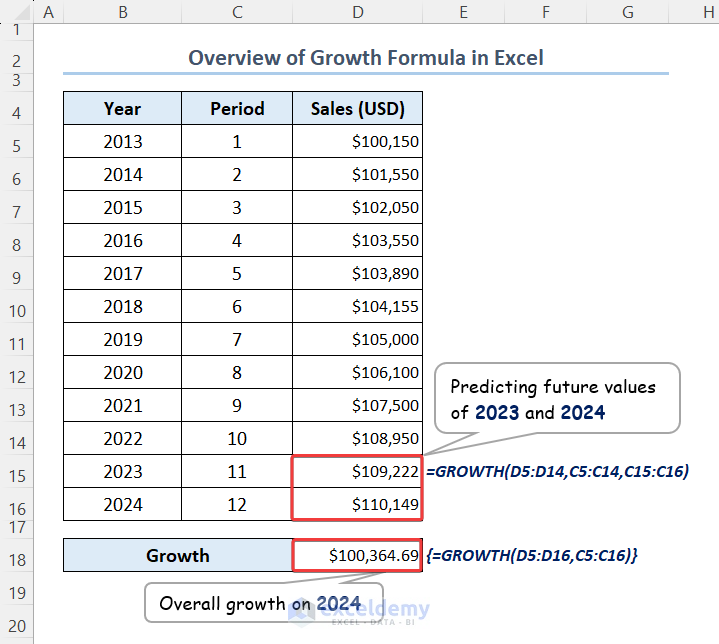The image size is (719, 644).
Task: Click the =GROWTH(D5:D14,C5:C14,C15:C16) formula text
Action: (558, 472)
